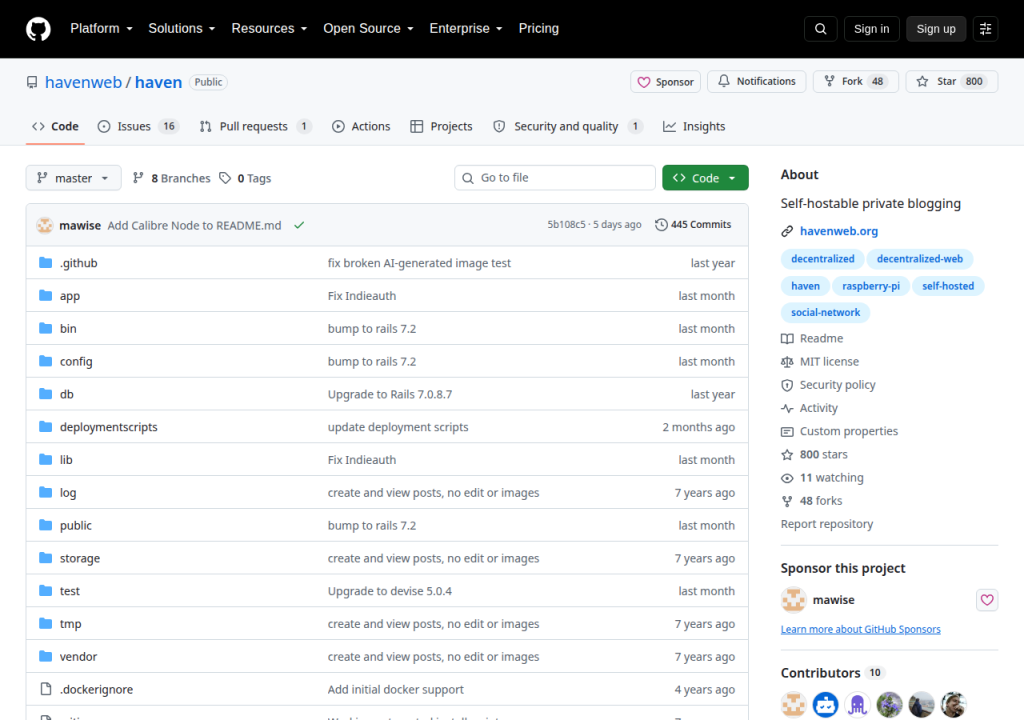Click the purple octopus contributor avatar
The height and width of the screenshot is (720, 1024).
pyautogui.click(x=857, y=704)
